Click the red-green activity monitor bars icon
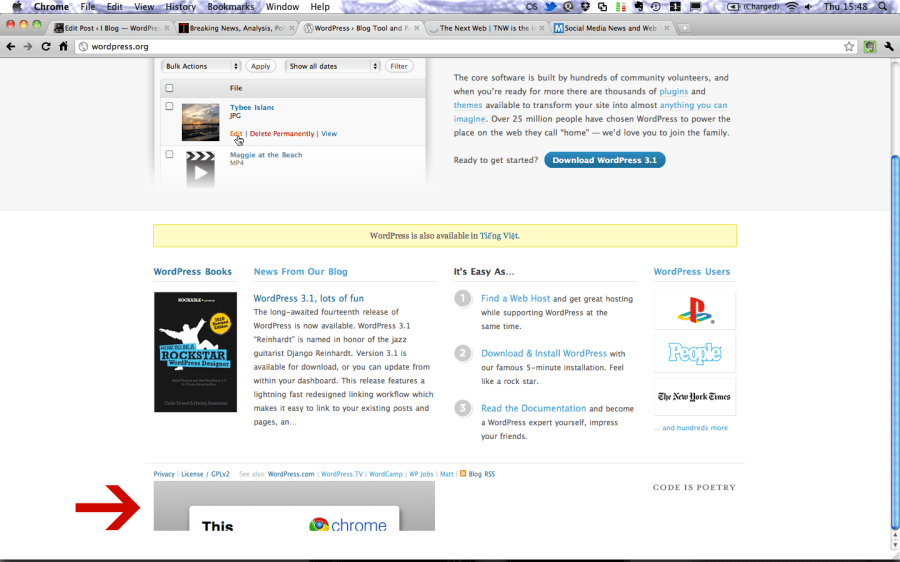 point(620,7)
